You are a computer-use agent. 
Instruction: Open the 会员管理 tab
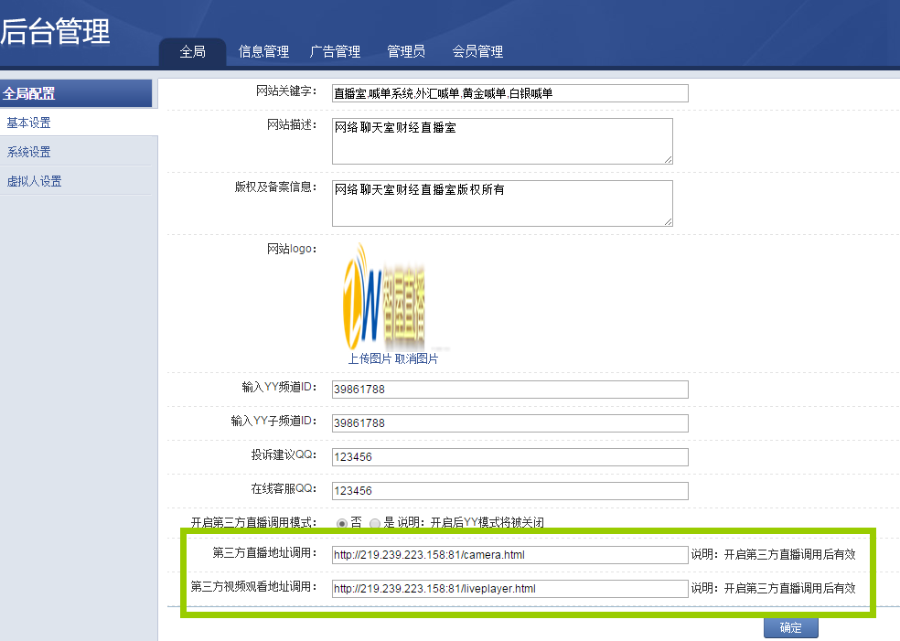point(478,52)
